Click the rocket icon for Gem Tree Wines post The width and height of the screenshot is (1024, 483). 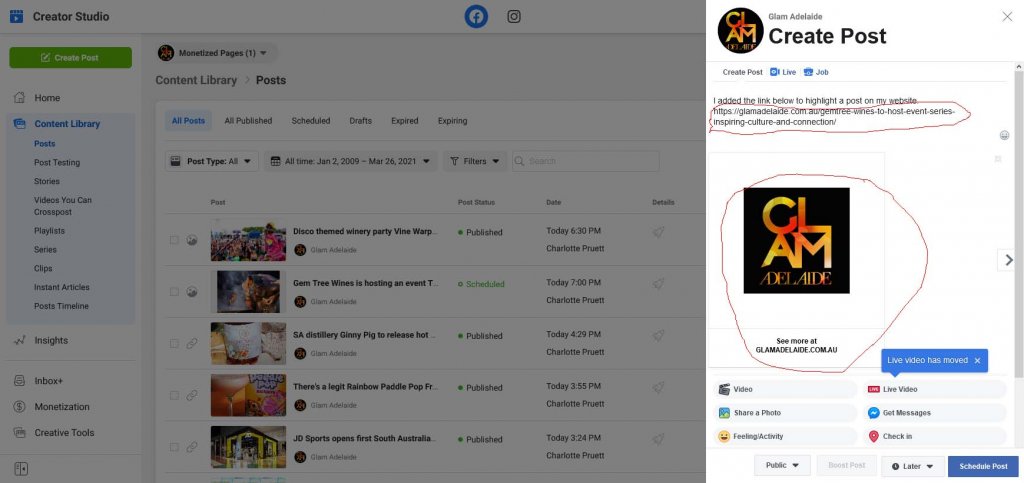click(x=658, y=283)
